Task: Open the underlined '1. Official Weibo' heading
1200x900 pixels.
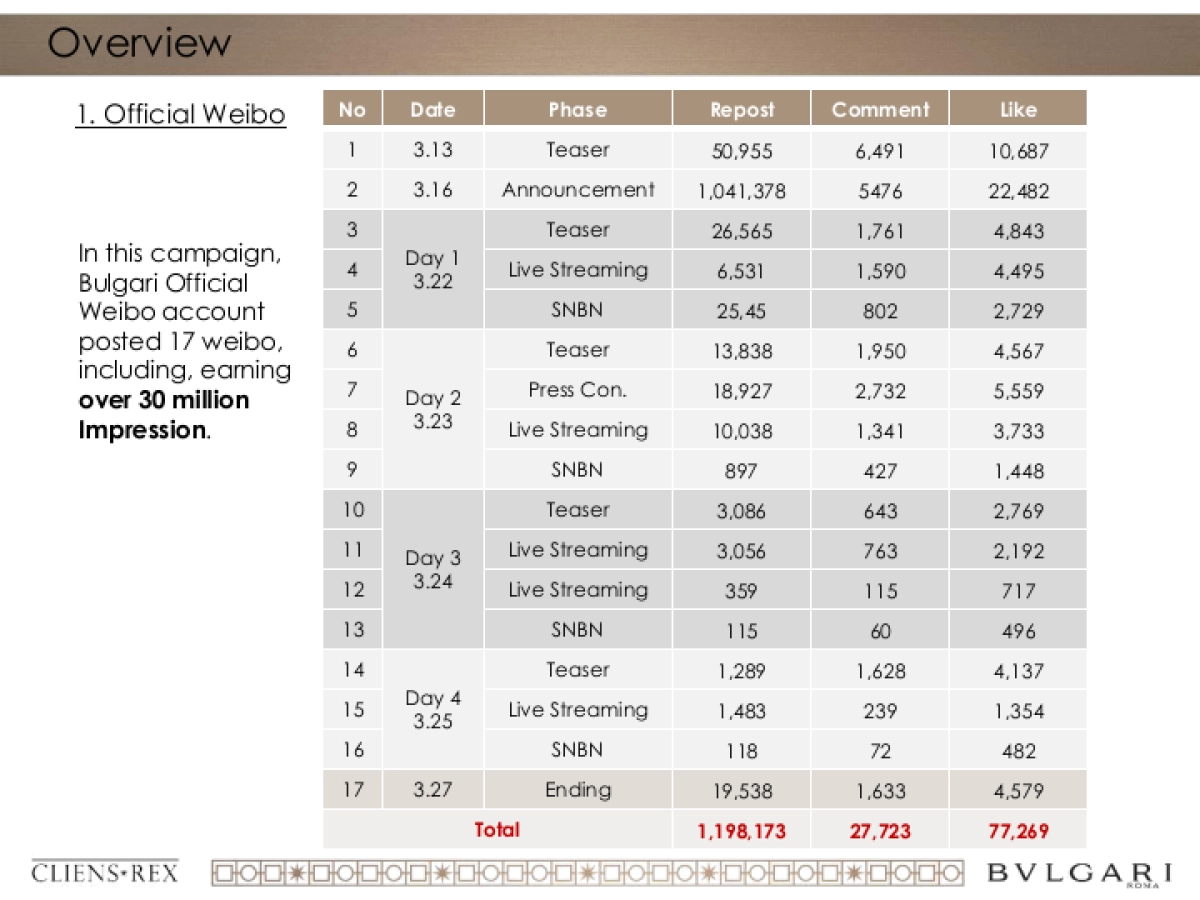Action: coord(181,114)
